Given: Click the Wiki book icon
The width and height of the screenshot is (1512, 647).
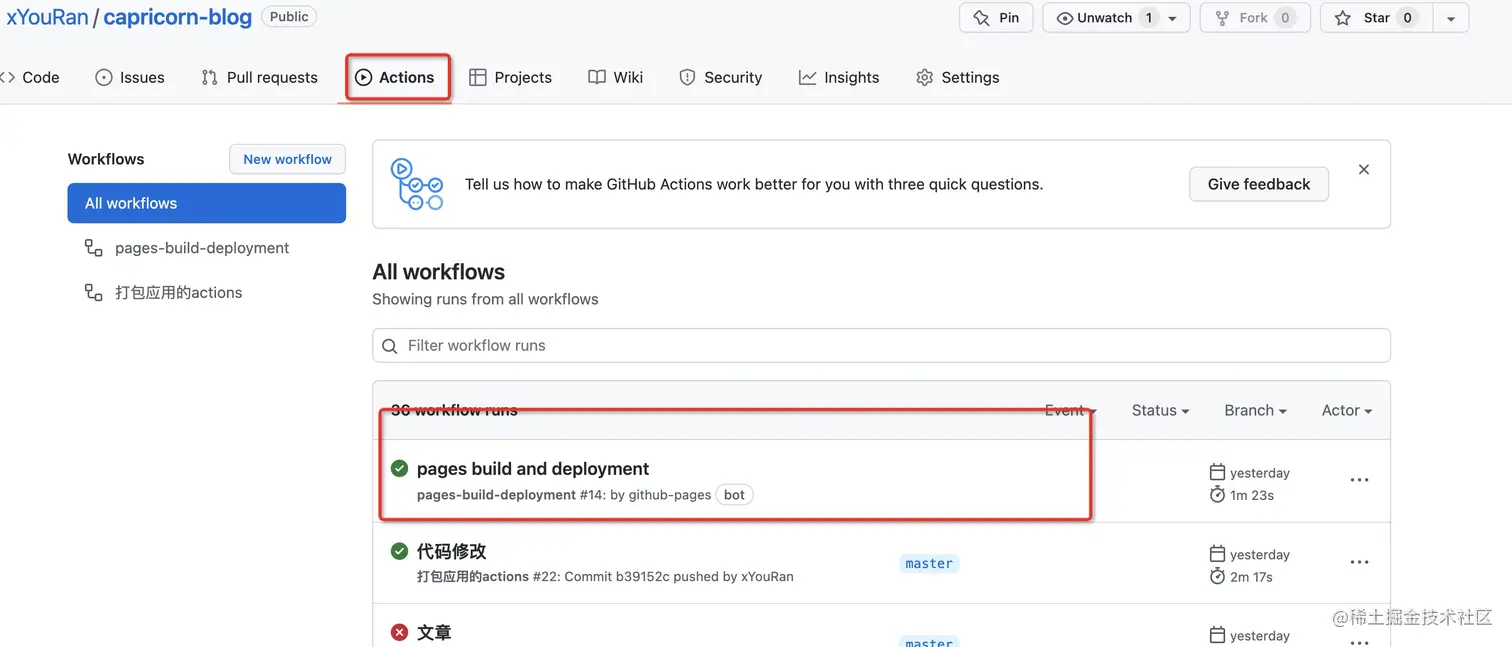Looking at the screenshot, I should (x=597, y=77).
